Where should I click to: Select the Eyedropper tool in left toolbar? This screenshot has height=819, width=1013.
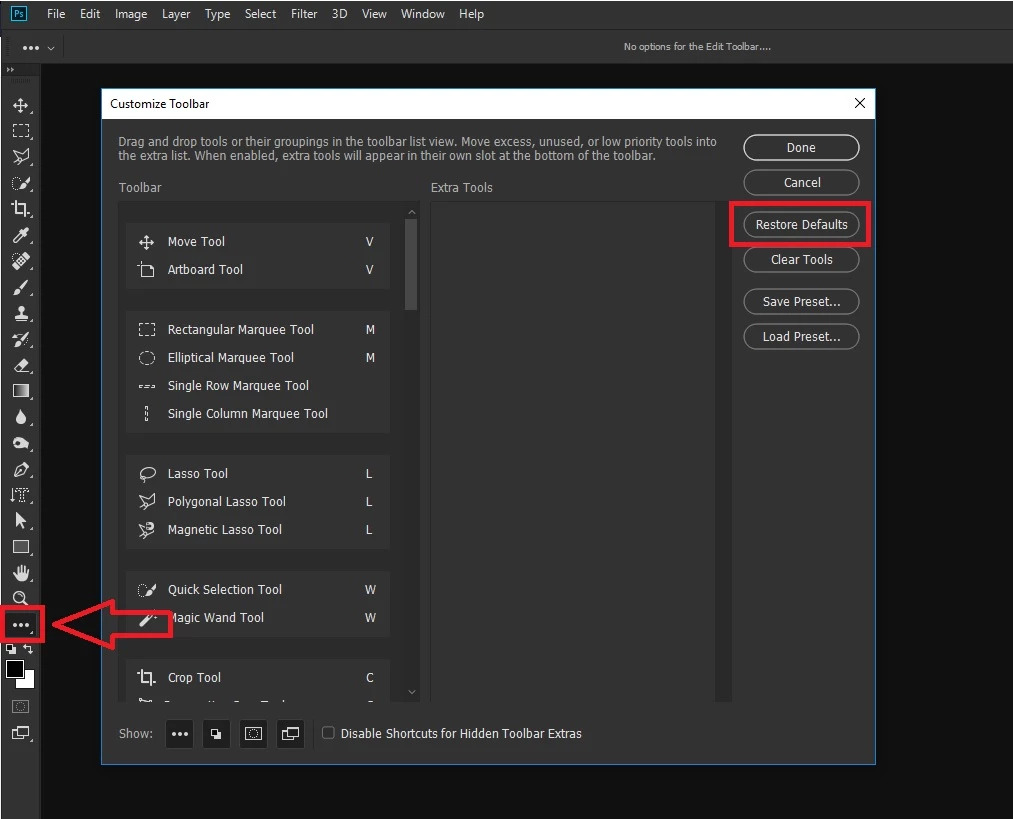pyautogui.click(x=21, y=235)
